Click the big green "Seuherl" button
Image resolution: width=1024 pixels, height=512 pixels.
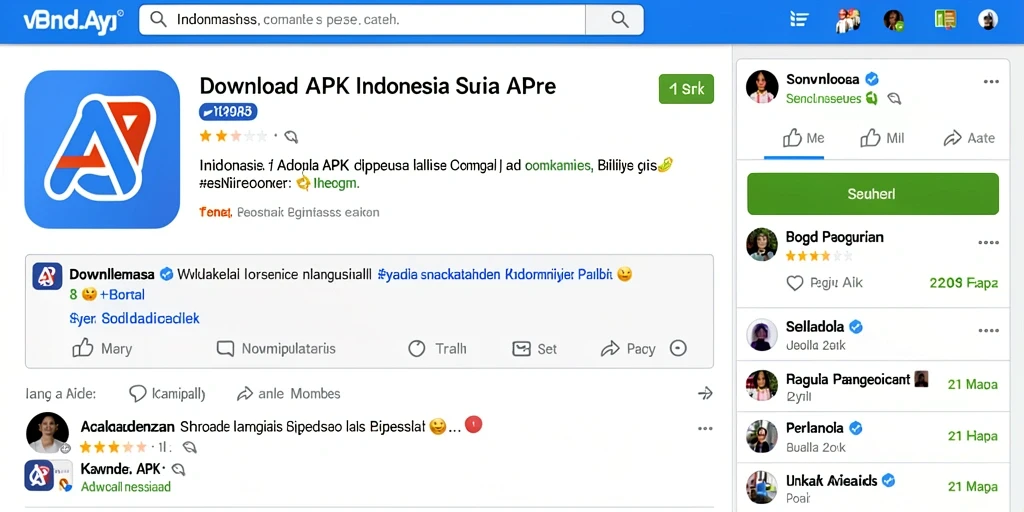coord(873,194)
